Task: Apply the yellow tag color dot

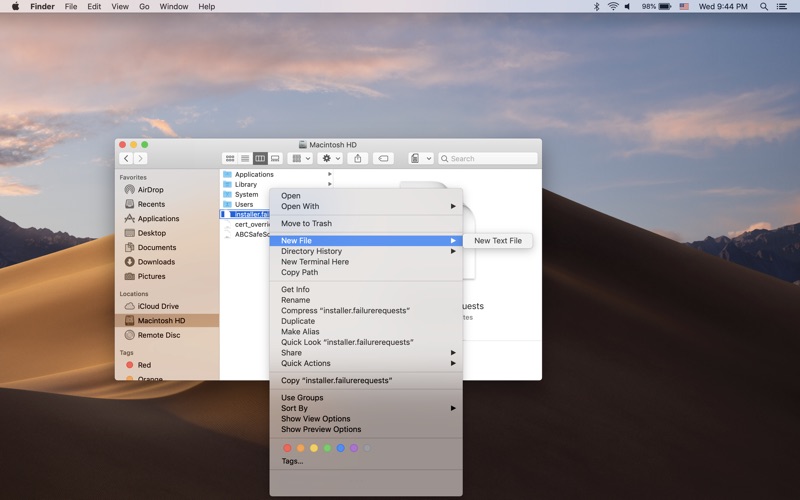Action: click(314, 448)
